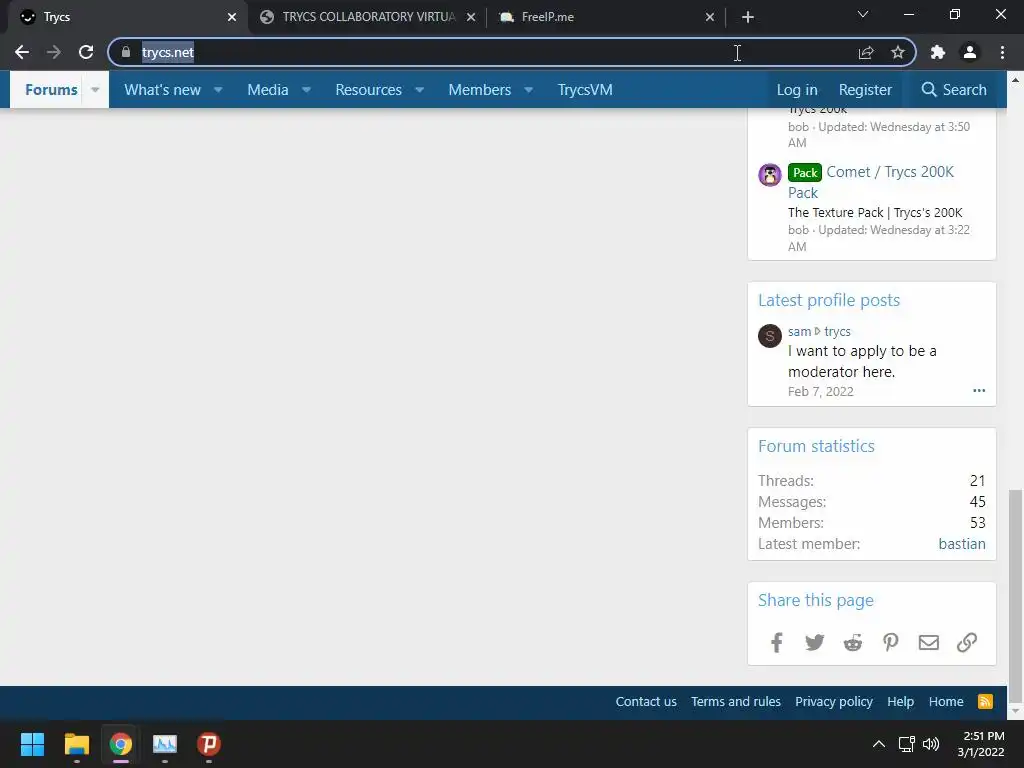The height and width of the screenshot is (768, 1024).
Task: Open the profile post three-dots menu
Action: [979, 391]
